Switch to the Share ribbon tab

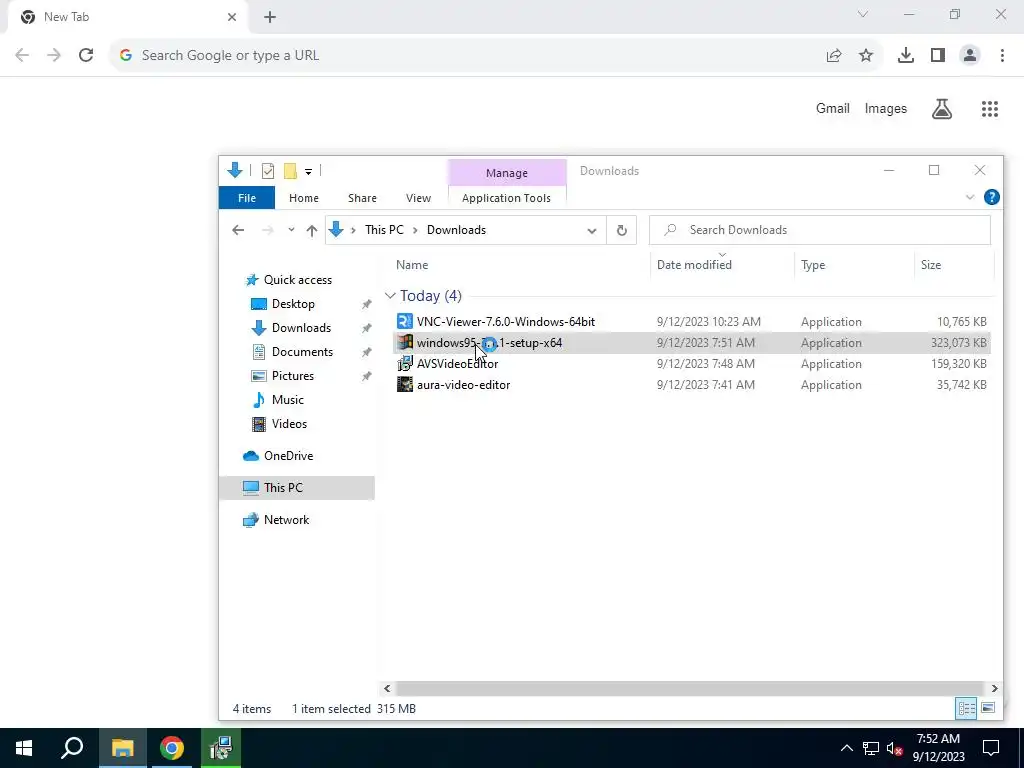(362, 198)
